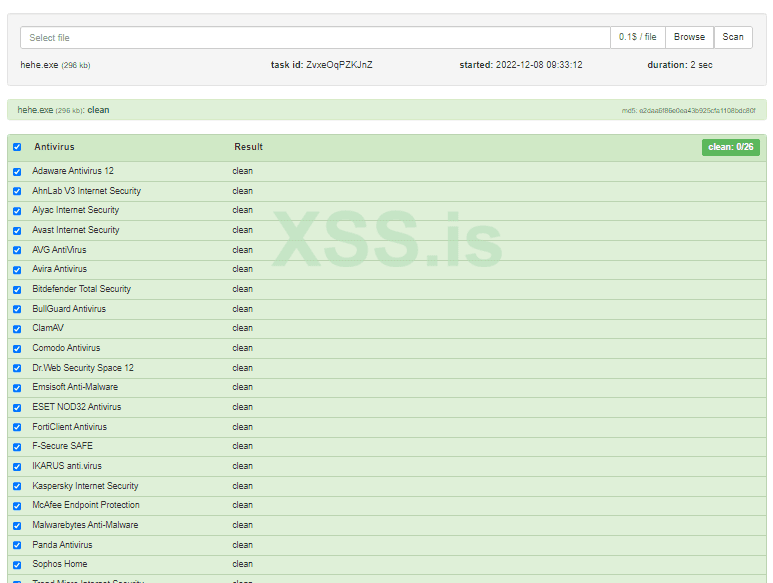
Task: Uncheck the ESET NOD32 Antivirus checkbox
Action: 17,408
